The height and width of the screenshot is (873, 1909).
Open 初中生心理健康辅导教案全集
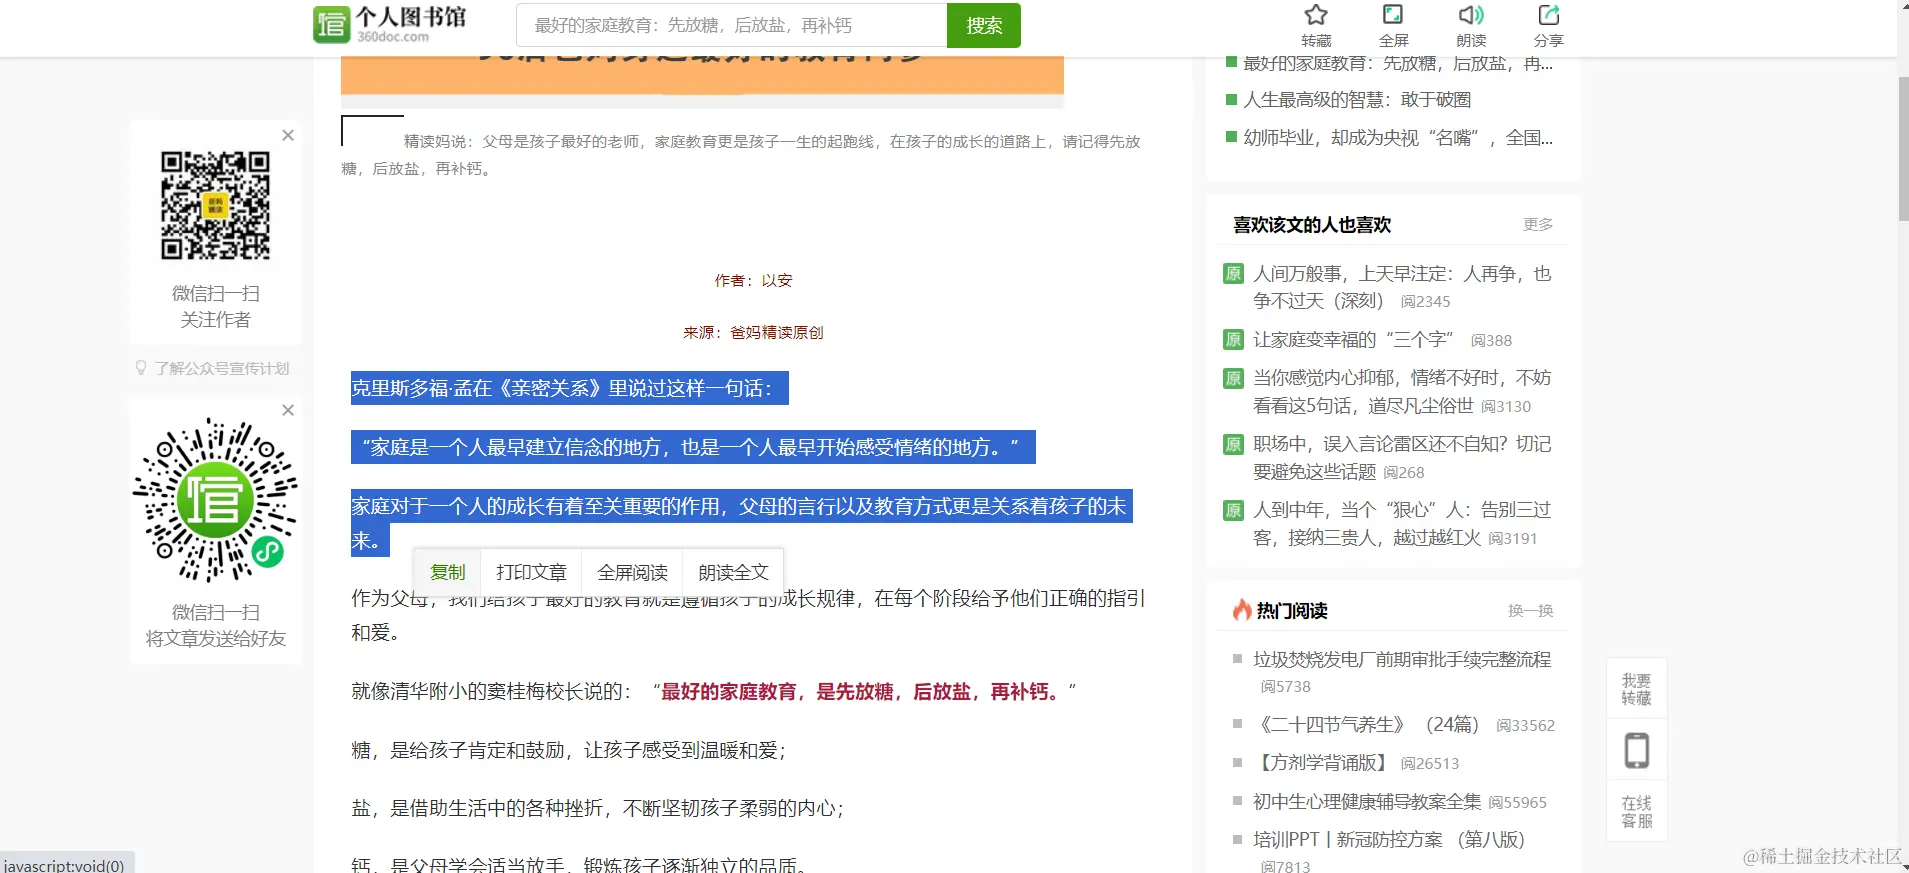click(x=1367, y=801)
